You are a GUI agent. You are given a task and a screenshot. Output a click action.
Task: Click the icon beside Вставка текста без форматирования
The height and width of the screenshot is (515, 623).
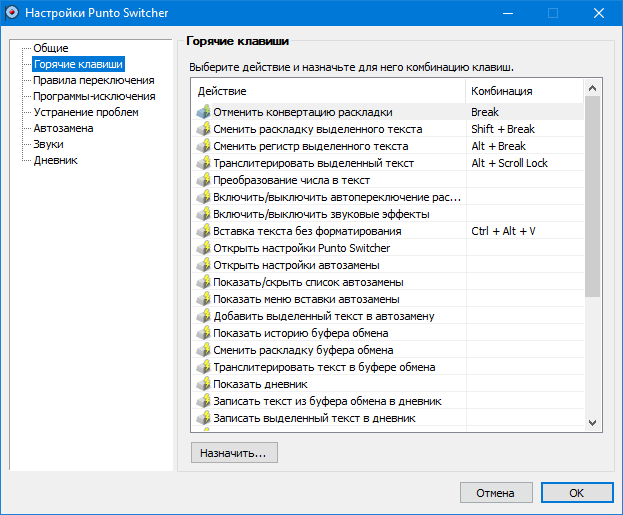203,231
